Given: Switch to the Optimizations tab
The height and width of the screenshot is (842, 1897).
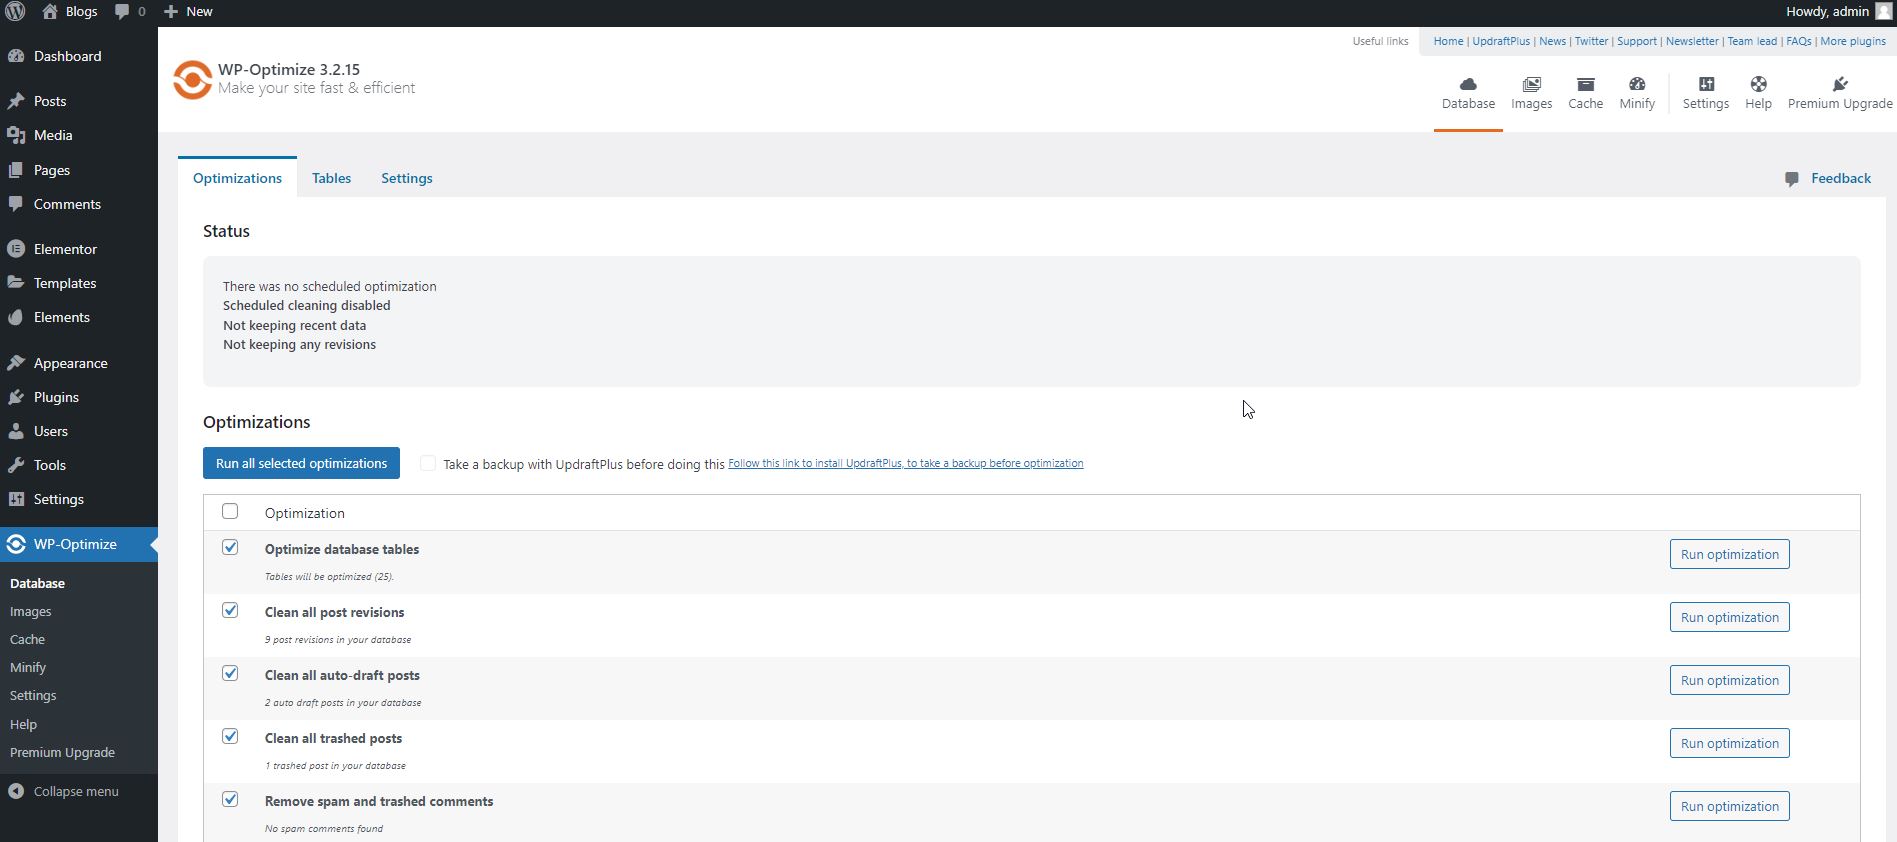Looking at the screenshot, I should point(237,178).
